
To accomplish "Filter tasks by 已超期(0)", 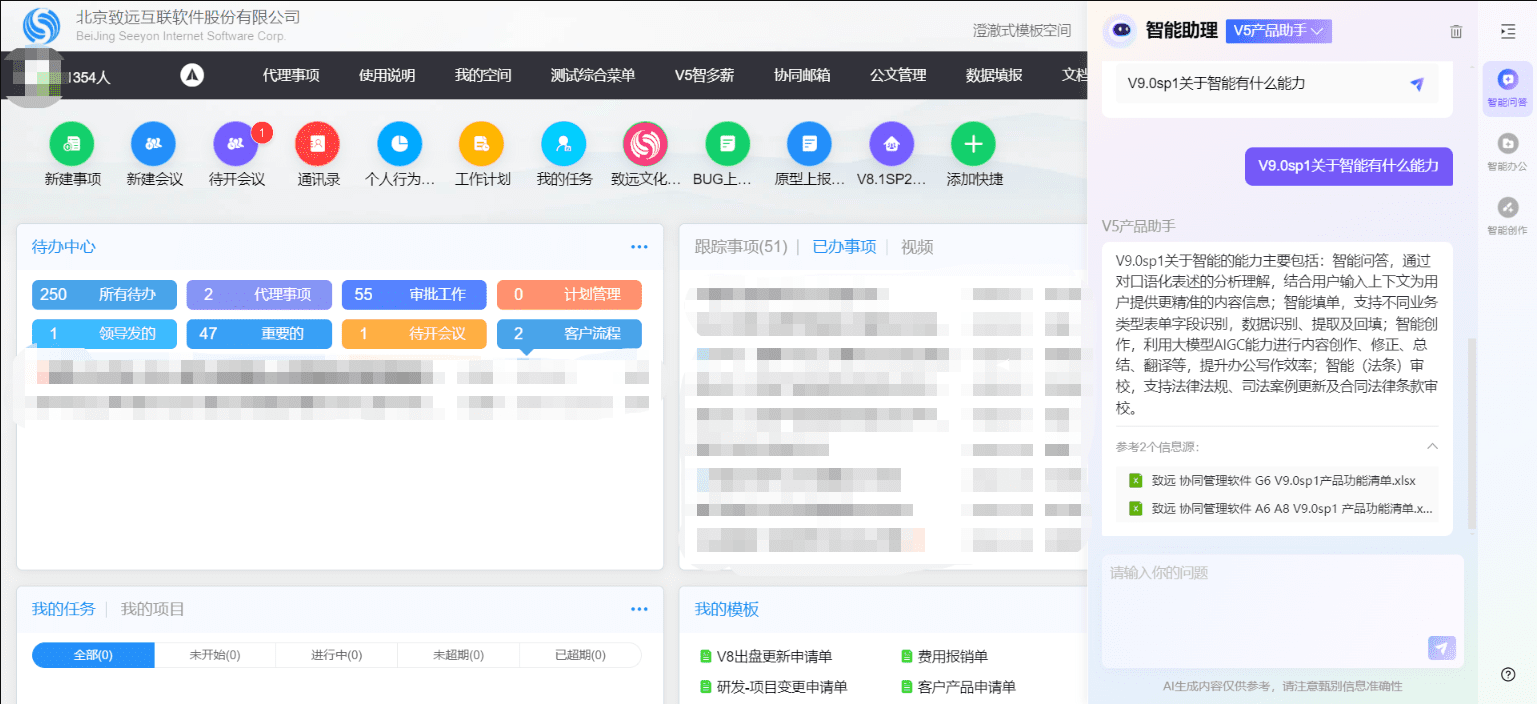I will point(580,655).
